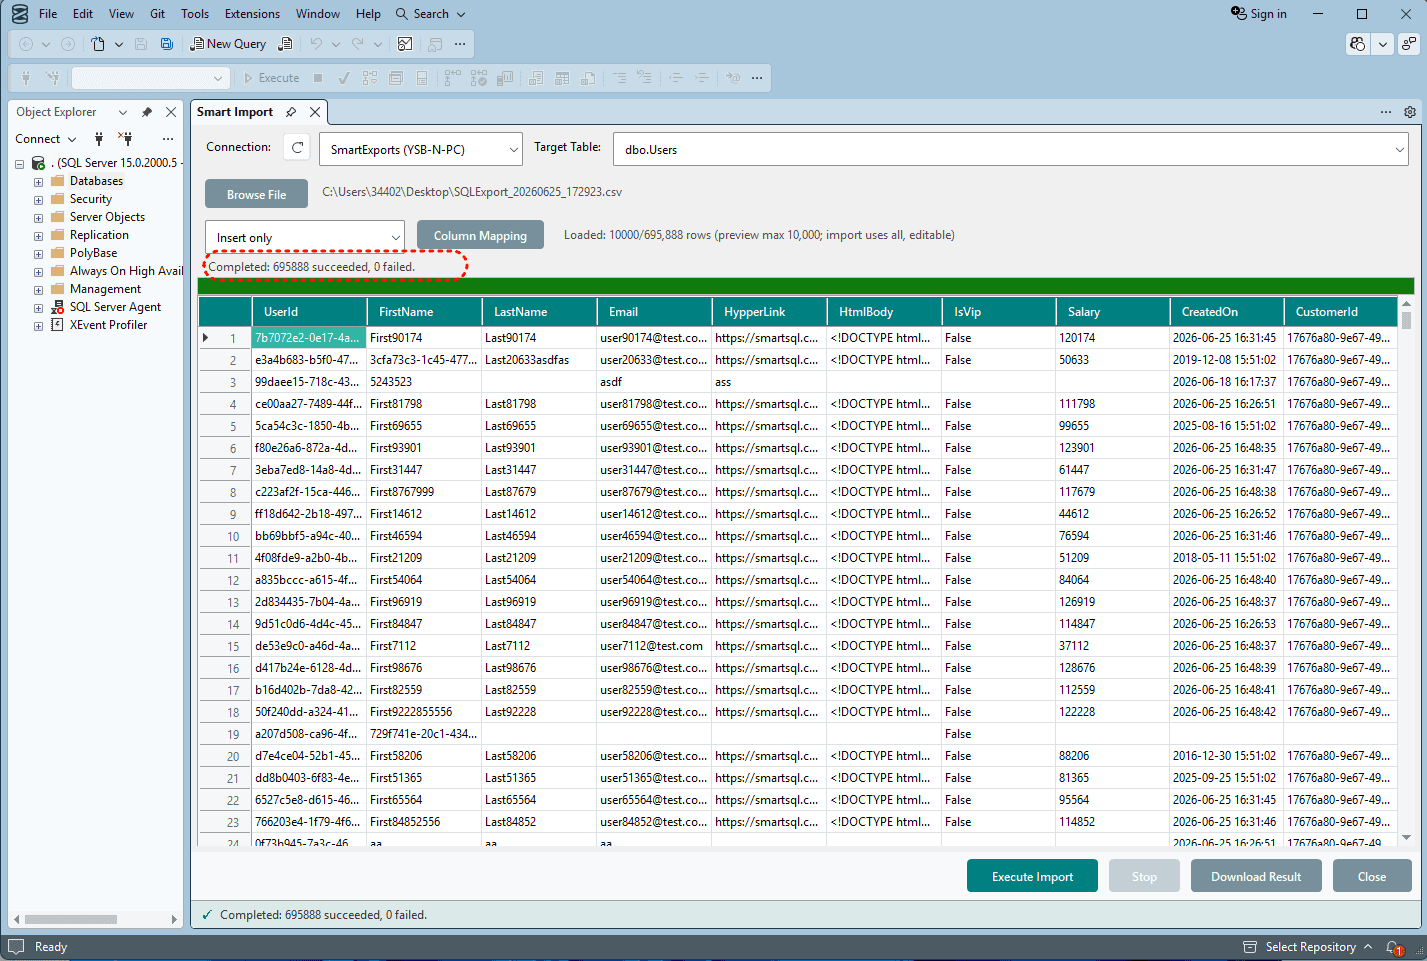Click the query-from-file icon beside New Query
1427x961 pixels.
(285, 44)
